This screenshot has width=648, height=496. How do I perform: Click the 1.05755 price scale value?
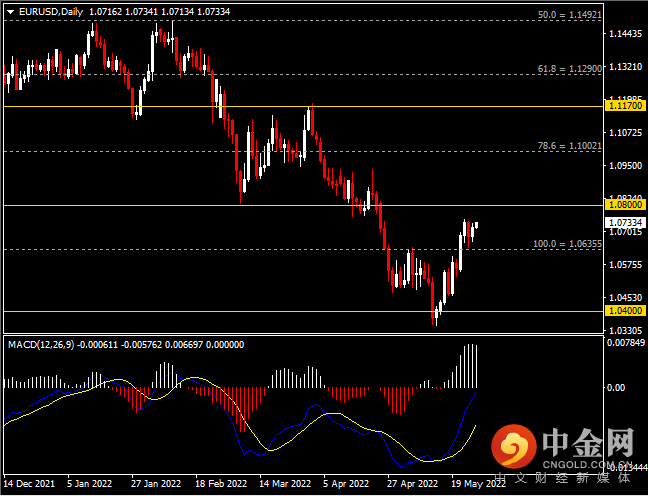point(626,265)
